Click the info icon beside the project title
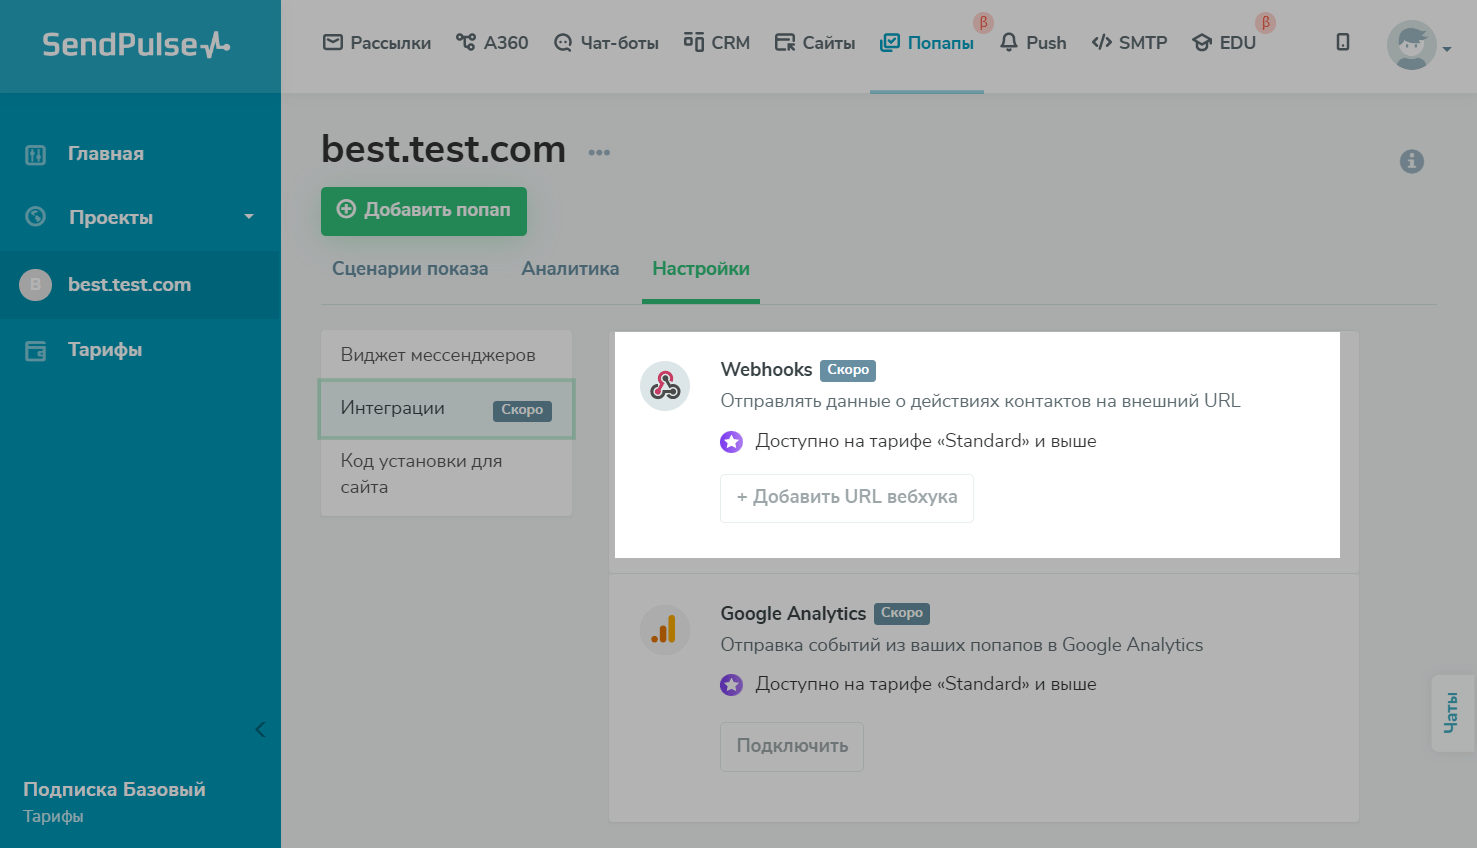Screen dimensions: 1477x848 (x=1411, y=161)
